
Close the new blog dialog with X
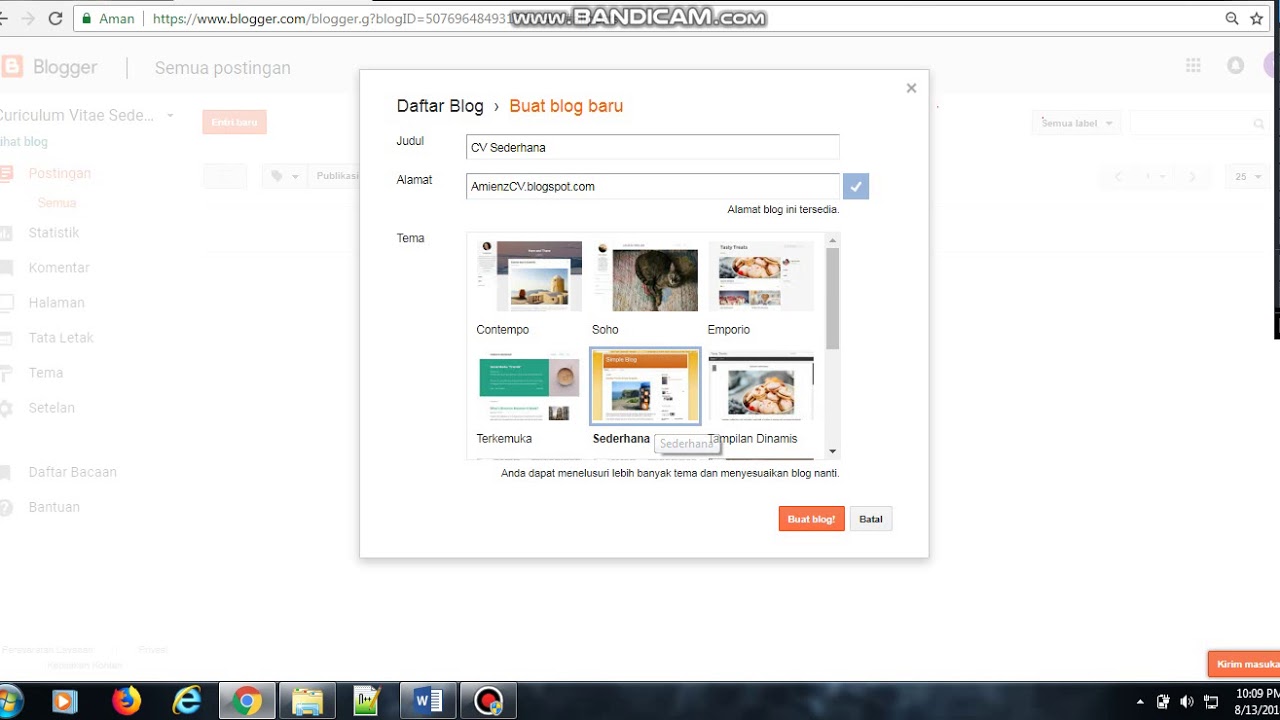(911, 88)
